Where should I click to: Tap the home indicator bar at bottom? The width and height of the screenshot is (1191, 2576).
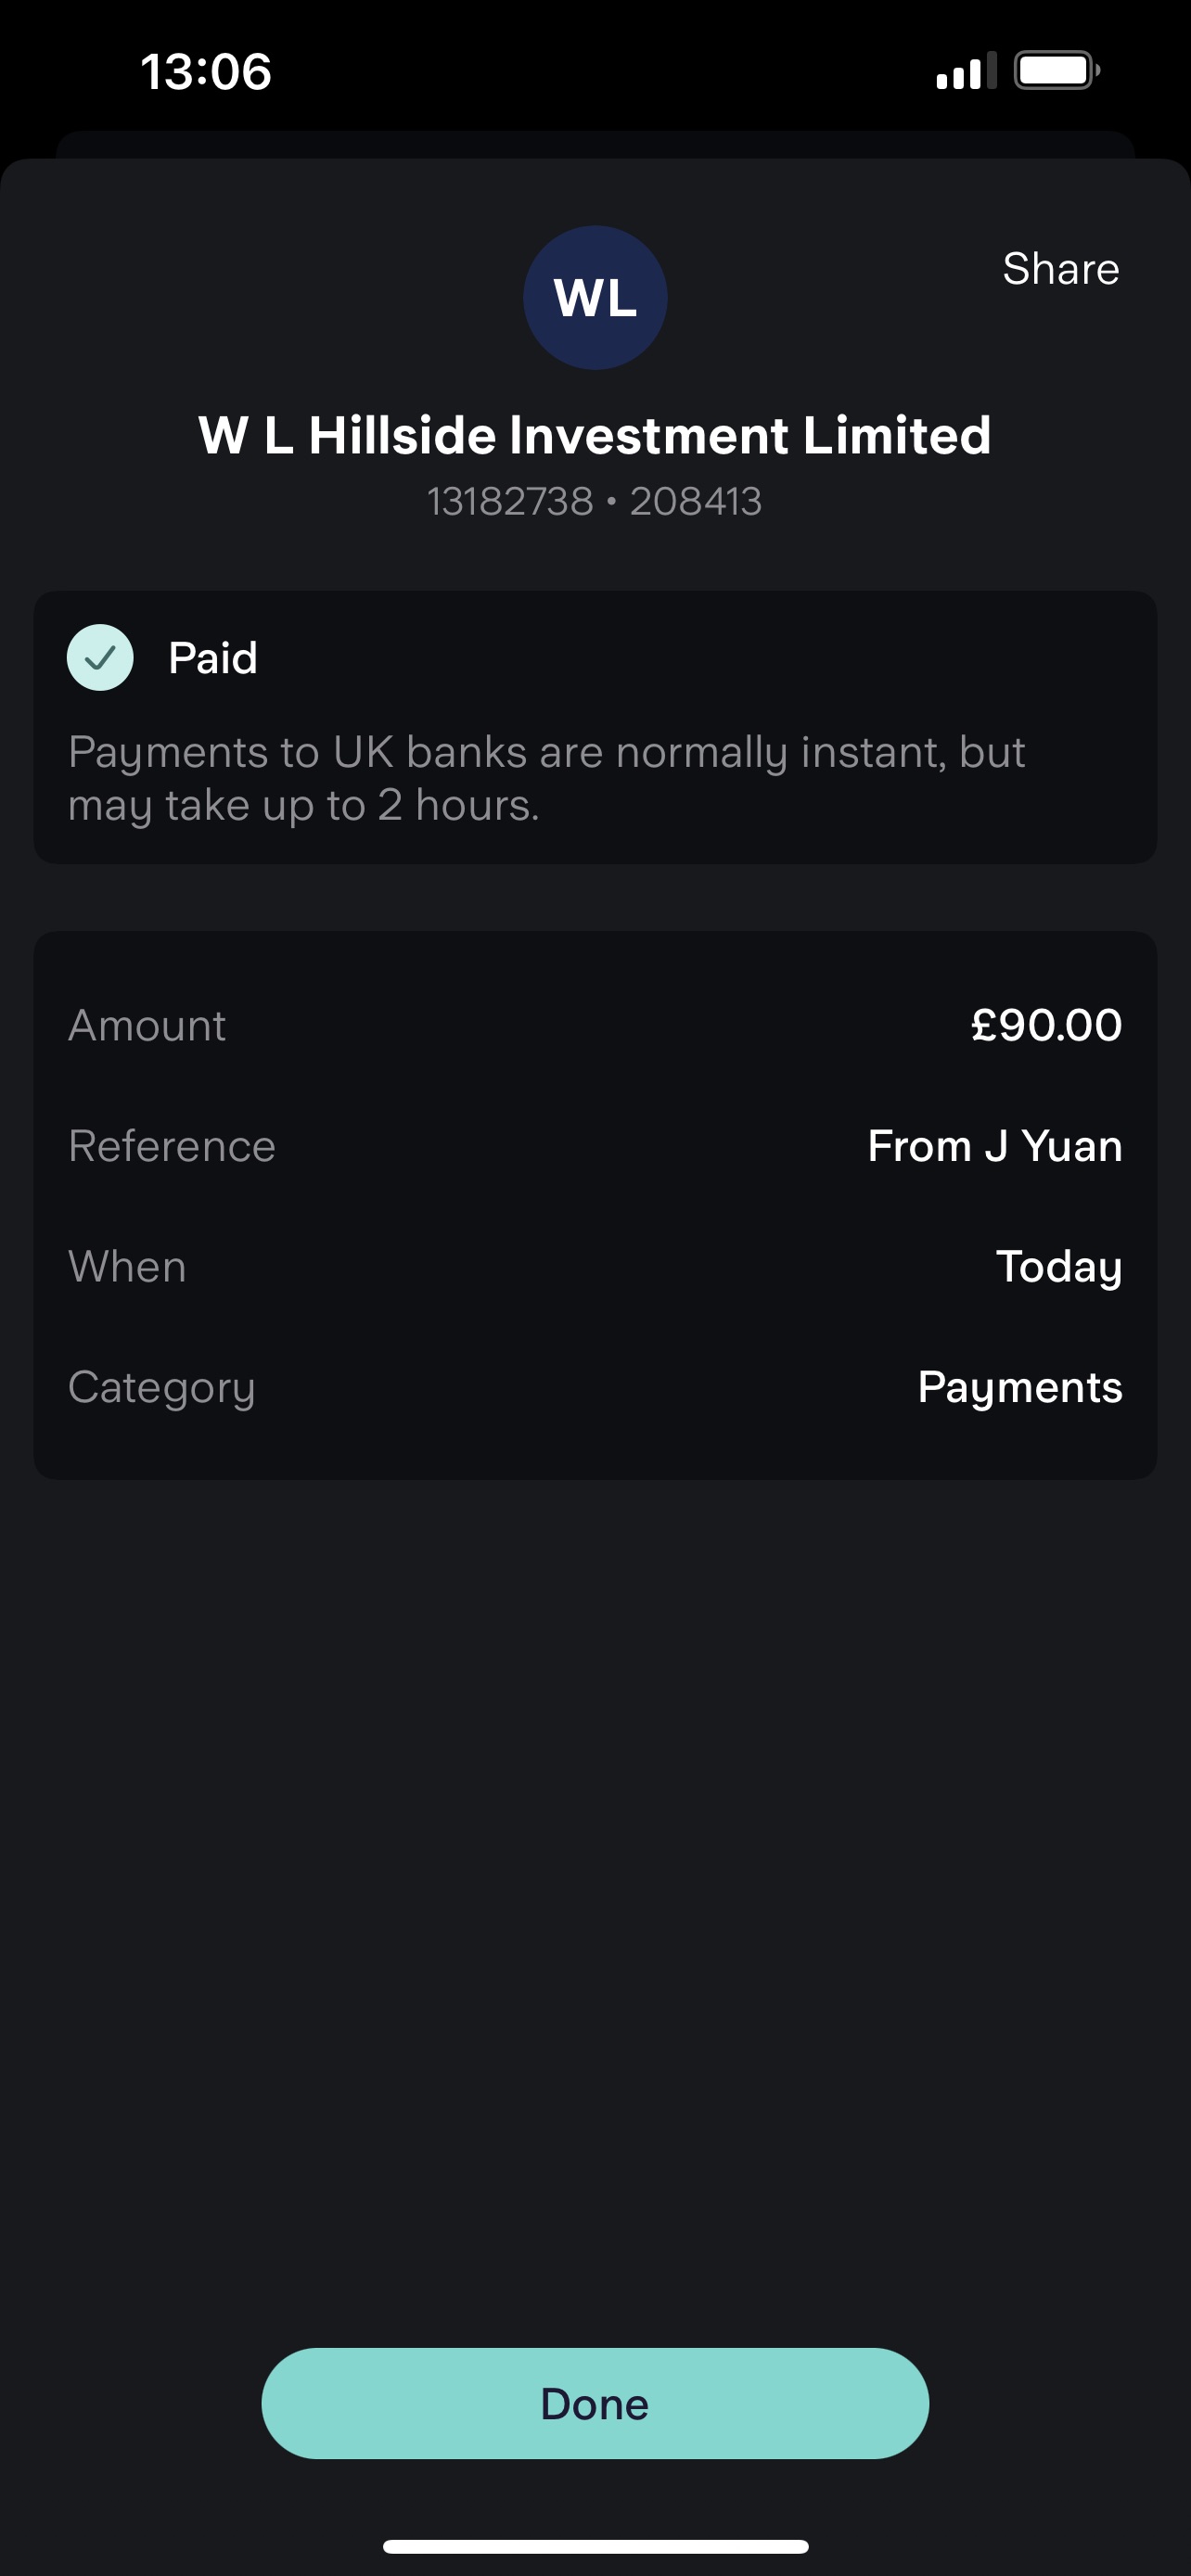(x=595, y=2546)
